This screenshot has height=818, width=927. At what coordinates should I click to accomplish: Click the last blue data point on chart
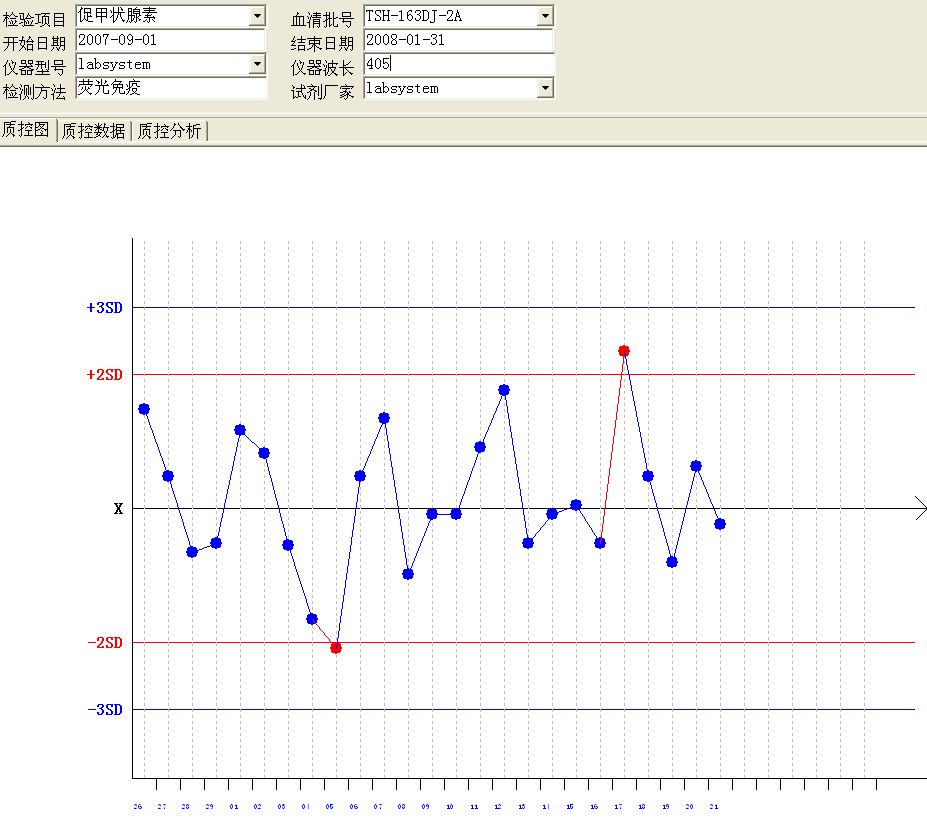tap(720, 524)
